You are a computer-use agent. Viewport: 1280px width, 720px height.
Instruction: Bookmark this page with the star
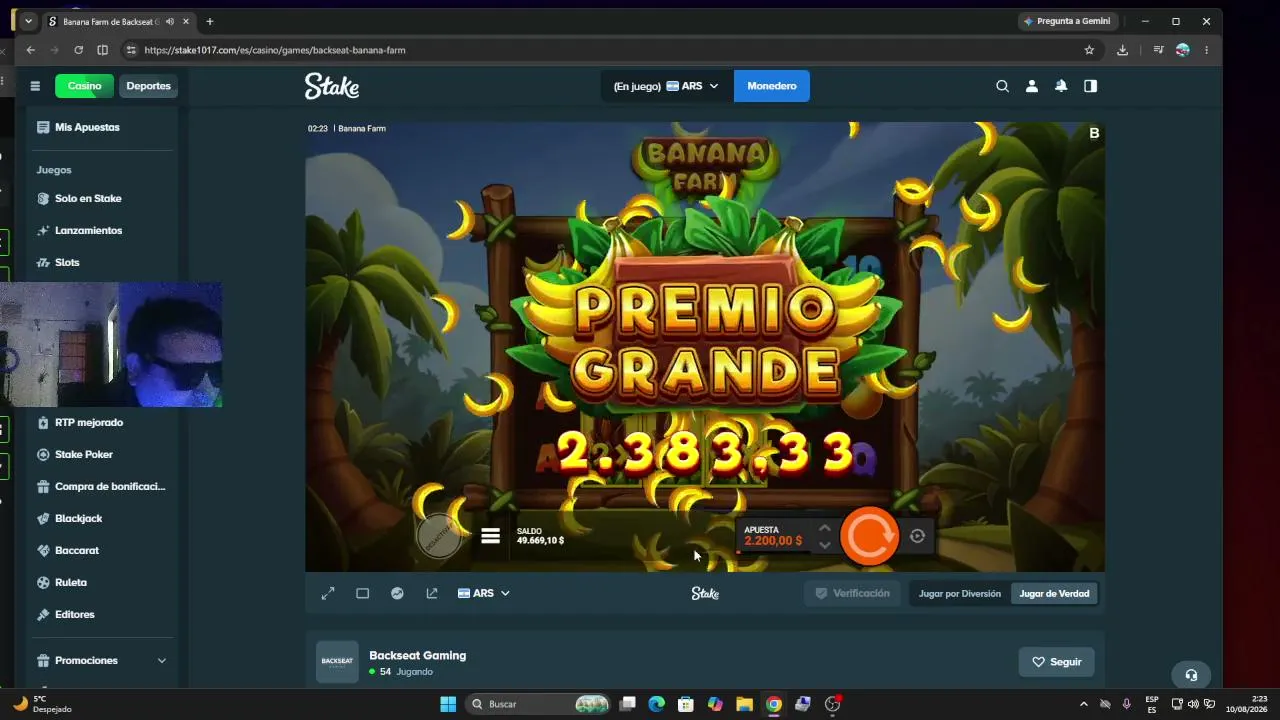pos(1089,50)
